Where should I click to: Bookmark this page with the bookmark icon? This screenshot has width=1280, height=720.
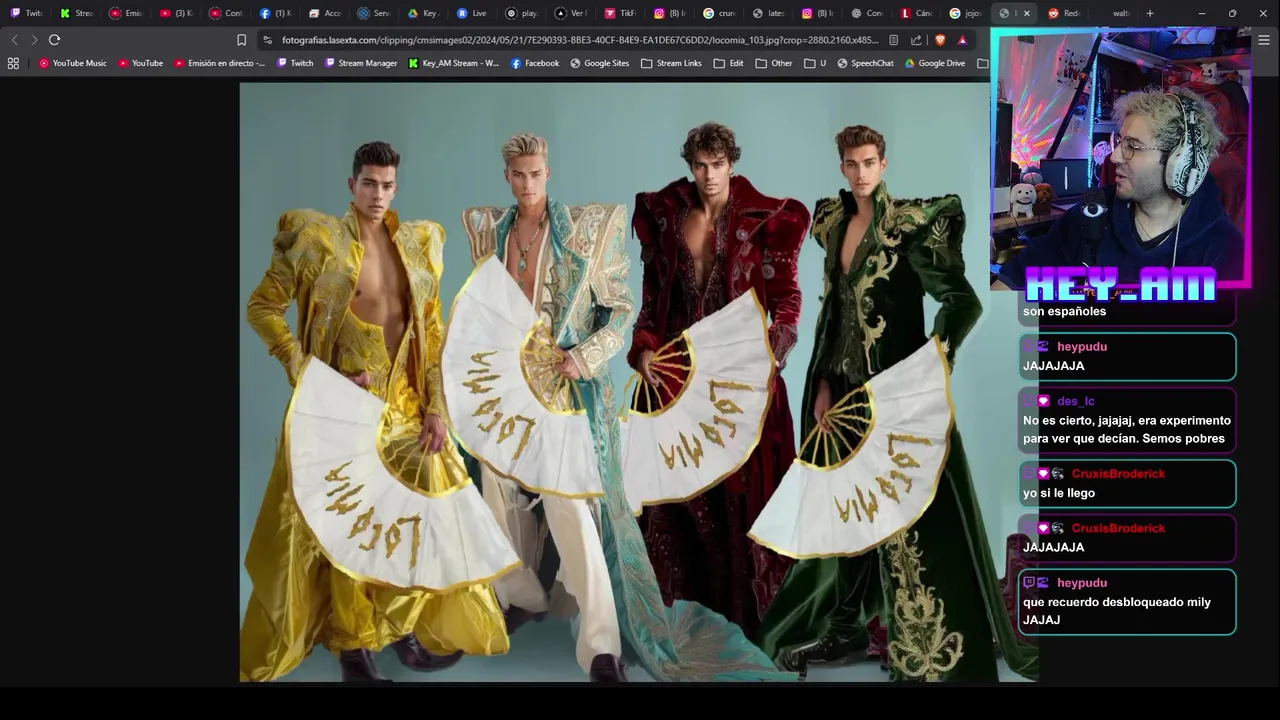[x=241, y=40]
